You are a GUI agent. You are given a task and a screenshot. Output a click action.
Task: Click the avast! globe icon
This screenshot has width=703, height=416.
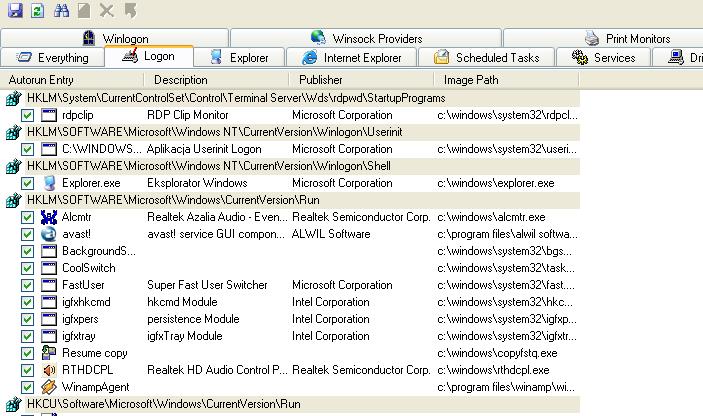click(x=49, y=234)
